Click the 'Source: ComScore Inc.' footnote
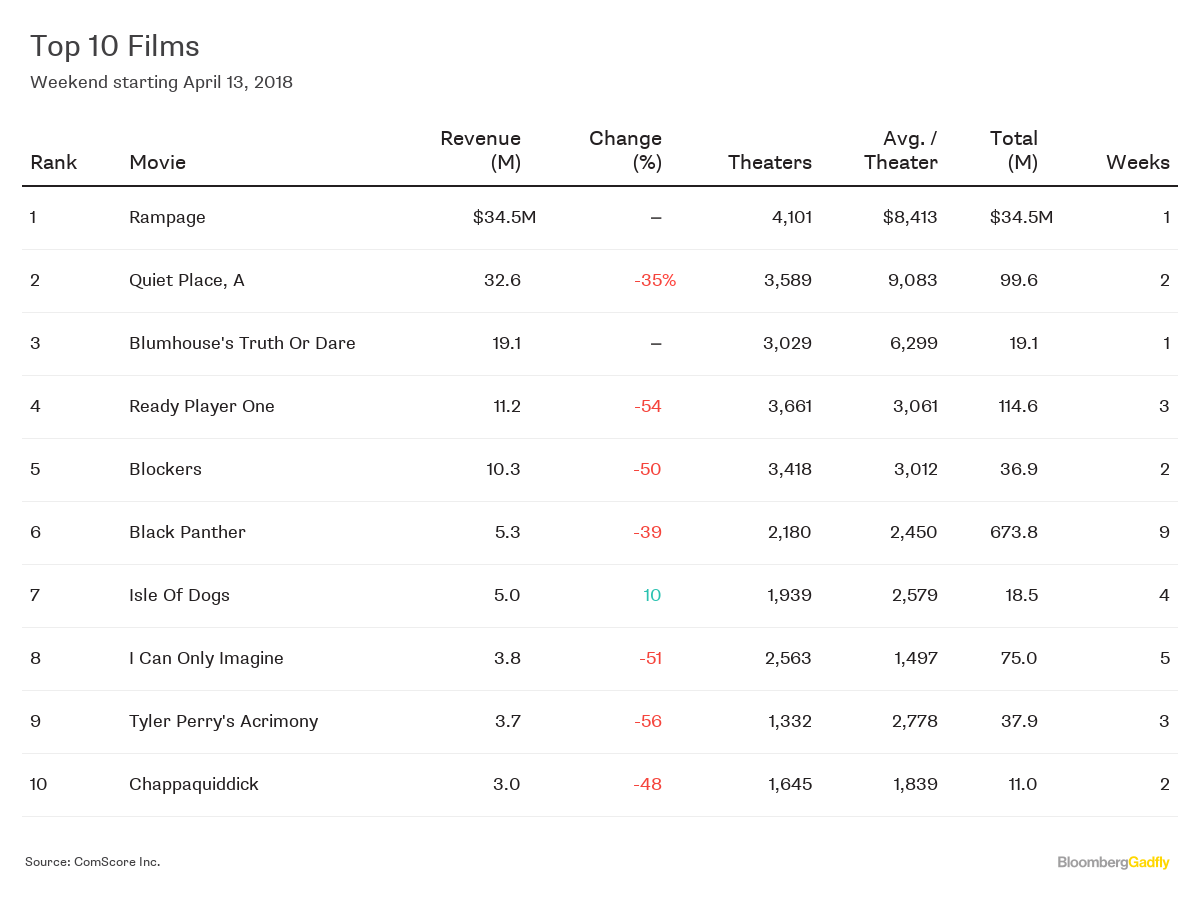The height and width of the screenshot is (900, 1200). tap(93, 861)
